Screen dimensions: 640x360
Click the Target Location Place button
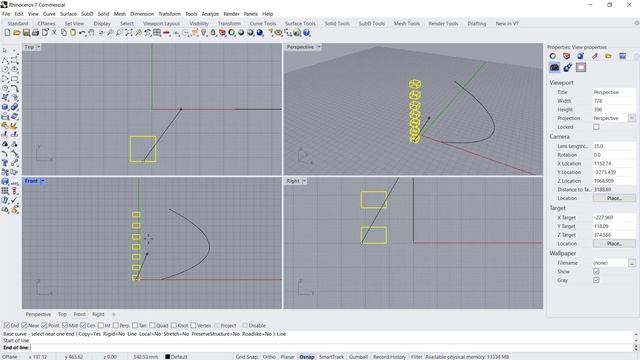614,244
